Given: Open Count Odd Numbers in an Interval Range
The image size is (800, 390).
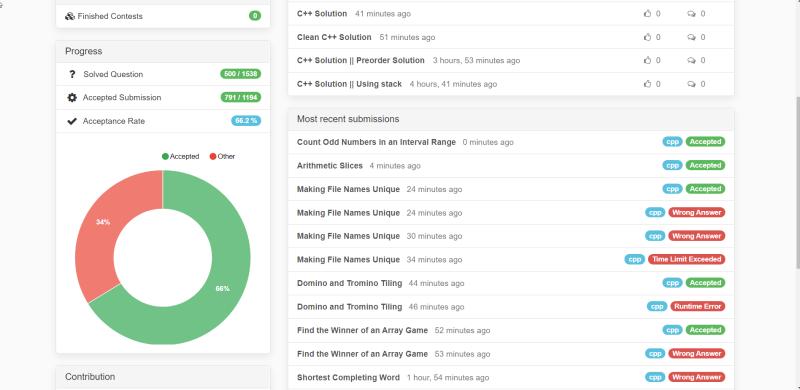Looking at the screenshot, I should [x=376, y=142].
